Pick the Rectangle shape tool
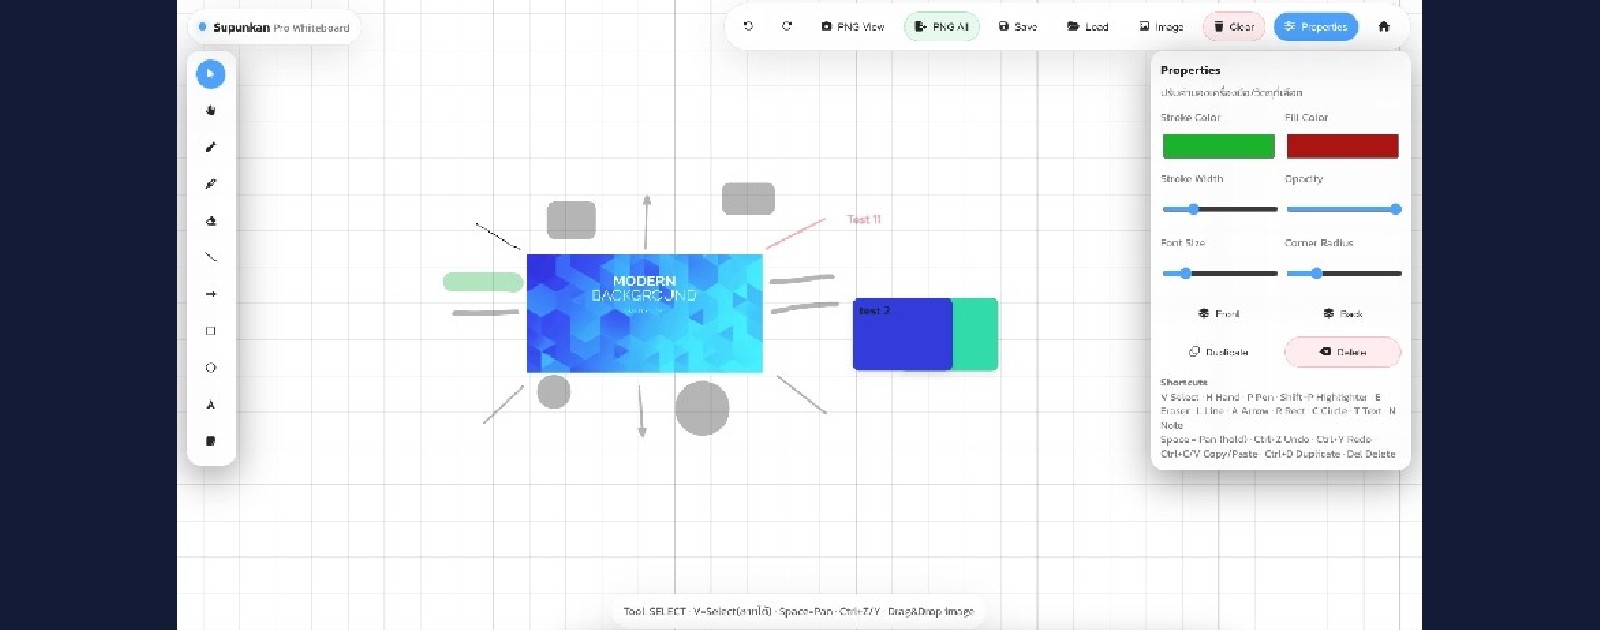Screen dimensions: 1600x630 (210, 331)
